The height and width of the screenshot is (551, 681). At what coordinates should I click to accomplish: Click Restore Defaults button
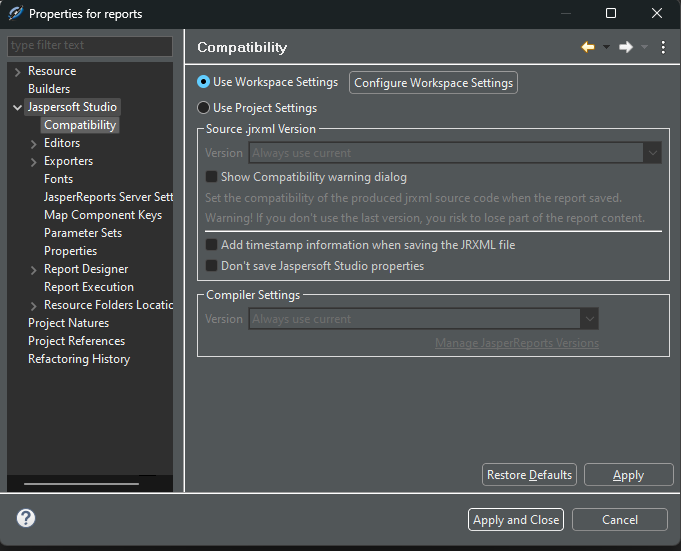(x=529, y=475)
